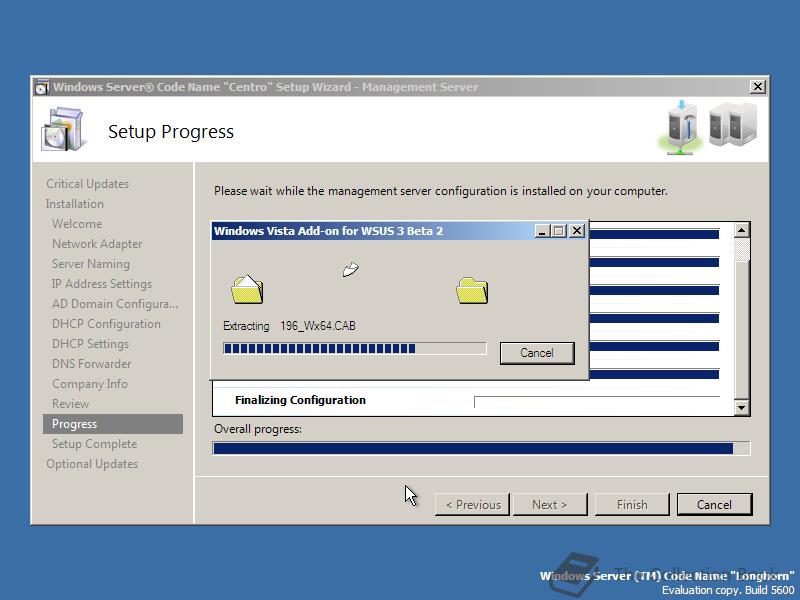
Task: Click the Setup Progress heading
Action: [171, 132]
